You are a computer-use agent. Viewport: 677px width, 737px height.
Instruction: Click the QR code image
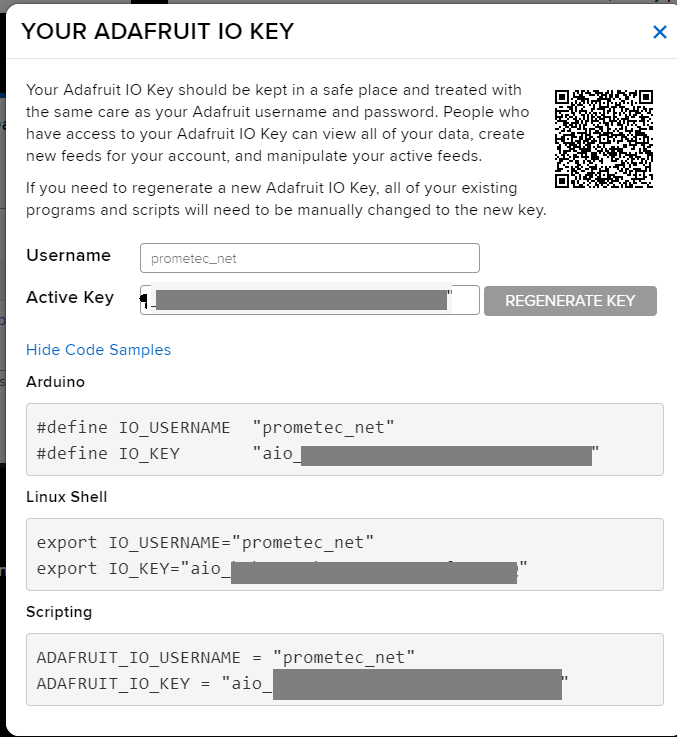point(604,139)
